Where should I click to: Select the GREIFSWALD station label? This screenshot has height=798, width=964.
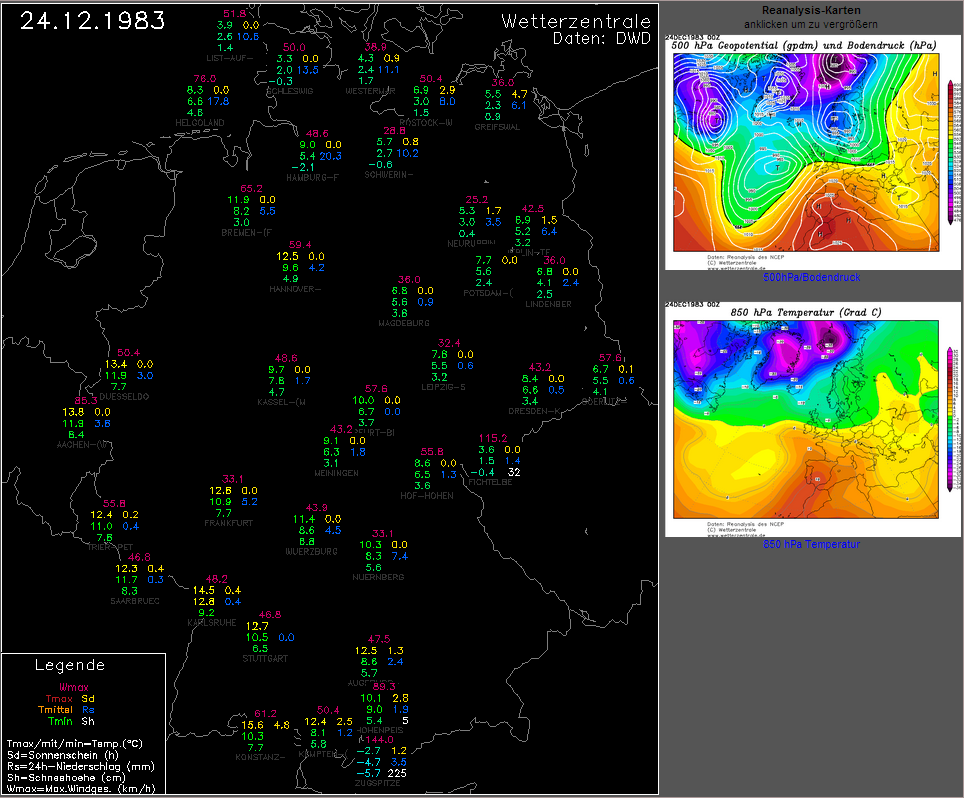[x=497, y=127]
